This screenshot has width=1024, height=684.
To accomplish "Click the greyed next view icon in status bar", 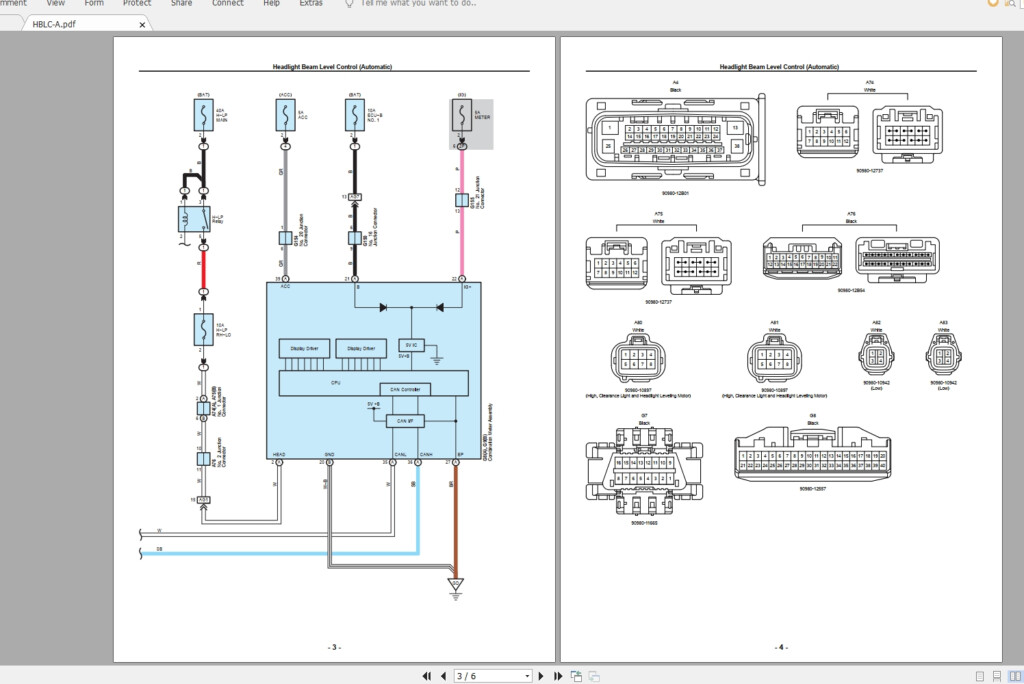I will [594, 676].
